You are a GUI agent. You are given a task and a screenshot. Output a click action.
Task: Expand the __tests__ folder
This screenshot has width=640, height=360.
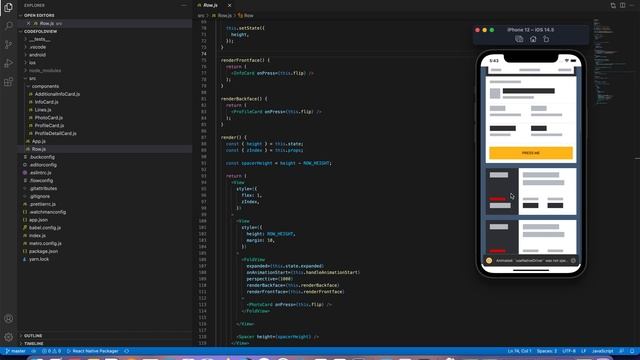40,39
